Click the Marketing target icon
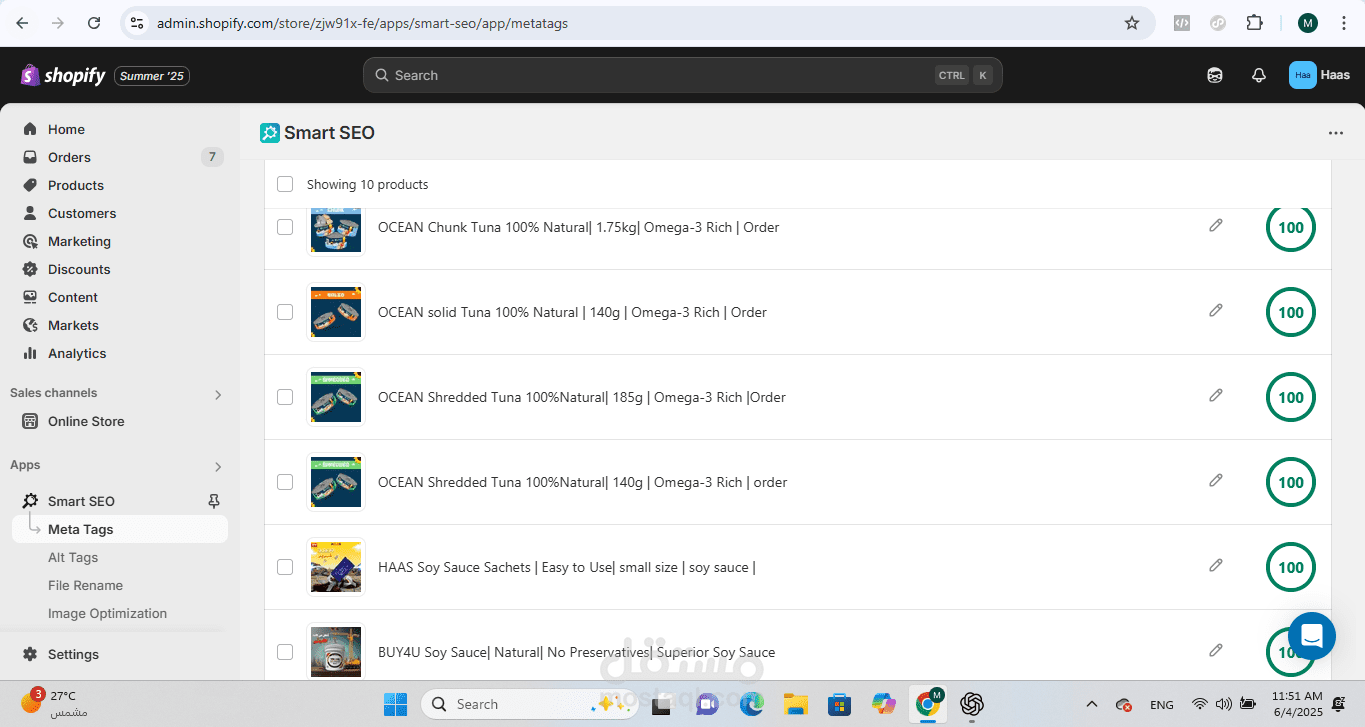1365x727 pixels. 30,241
